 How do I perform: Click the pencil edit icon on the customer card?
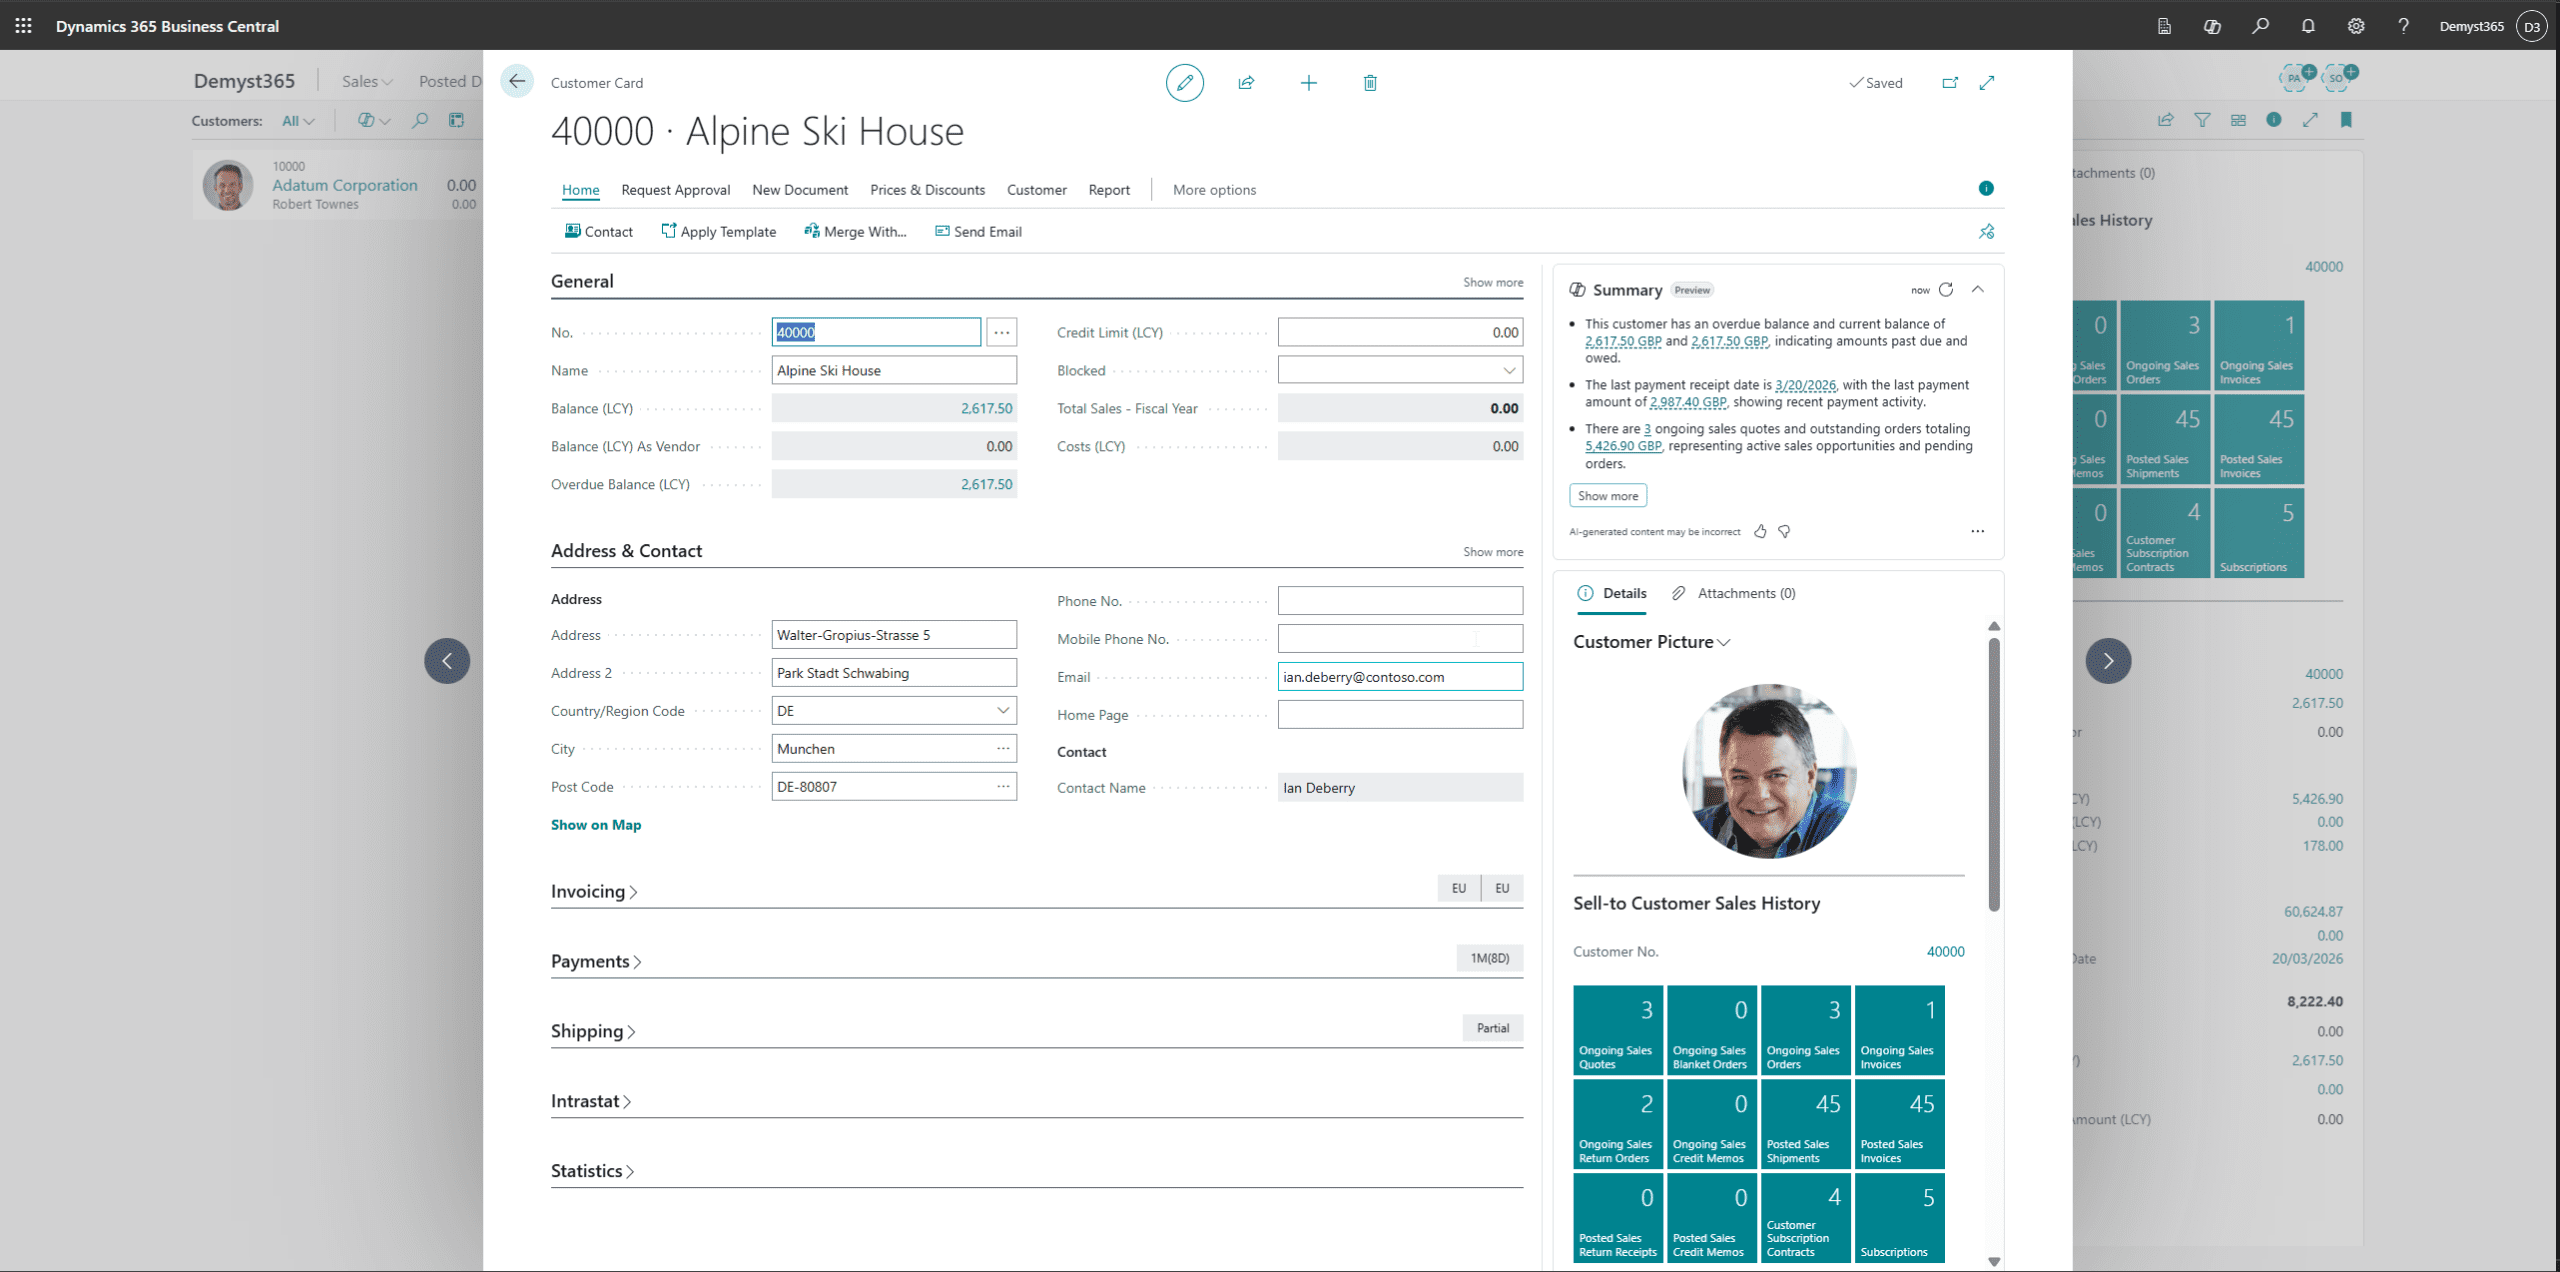(1184, 83)
